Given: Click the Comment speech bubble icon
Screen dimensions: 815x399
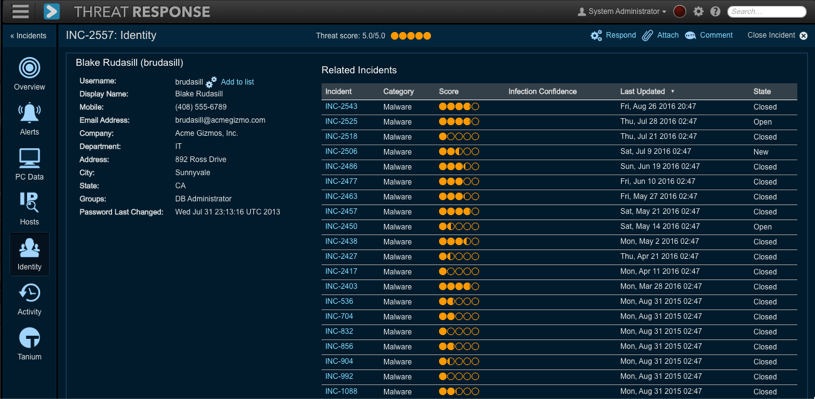Looking at the screenshot, I should click(690, 35).
